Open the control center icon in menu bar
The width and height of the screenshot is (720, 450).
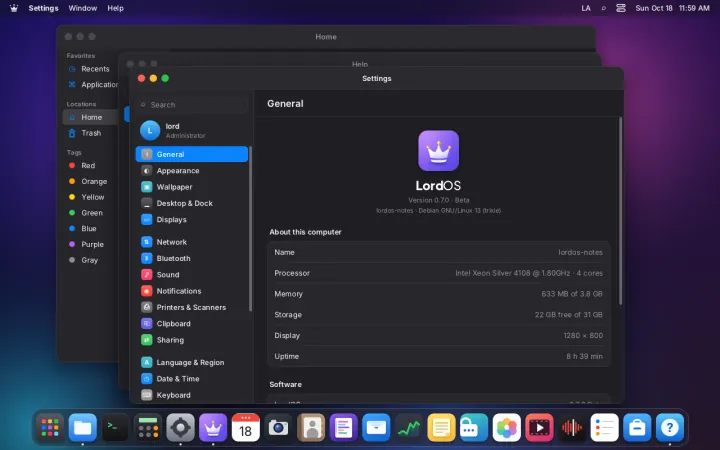pyautogui.click(x=621, y=8)
